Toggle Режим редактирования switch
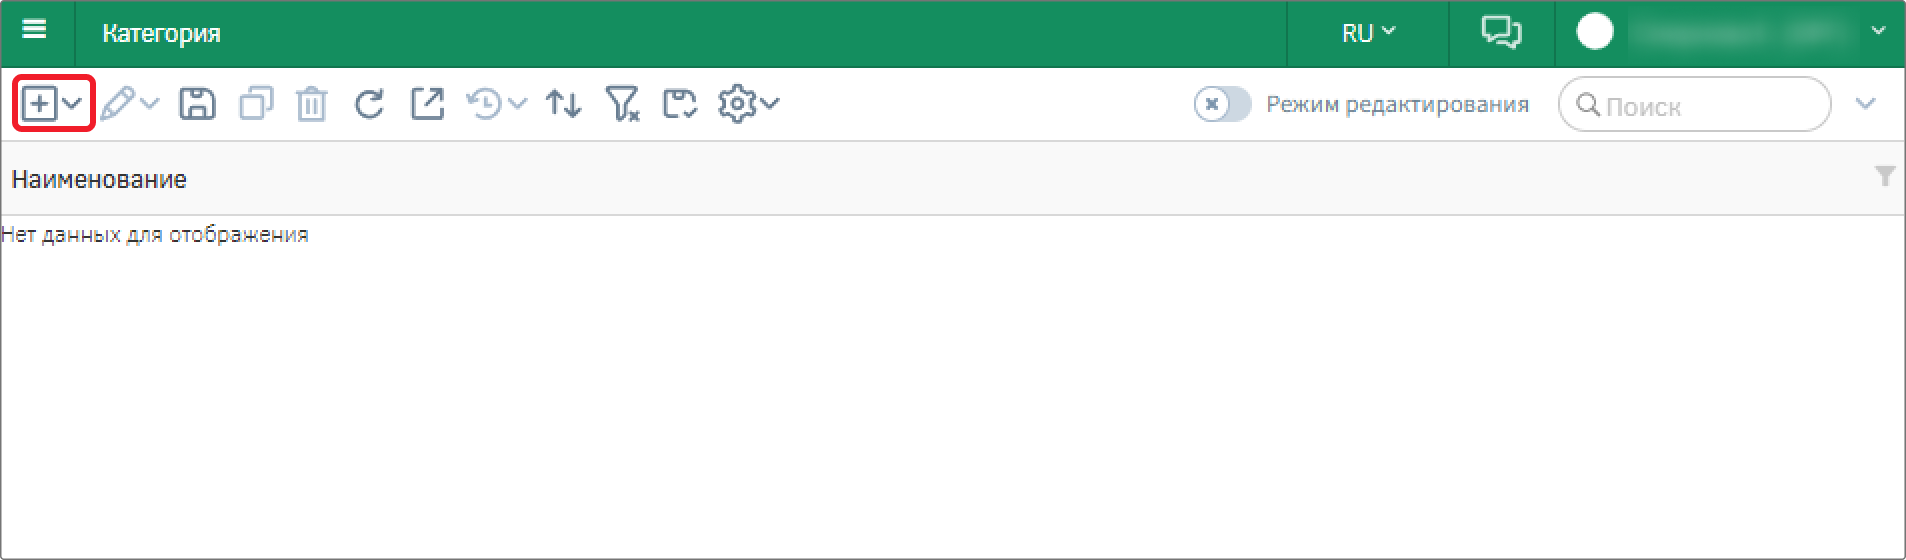1906x560 pixels. 1222,104
